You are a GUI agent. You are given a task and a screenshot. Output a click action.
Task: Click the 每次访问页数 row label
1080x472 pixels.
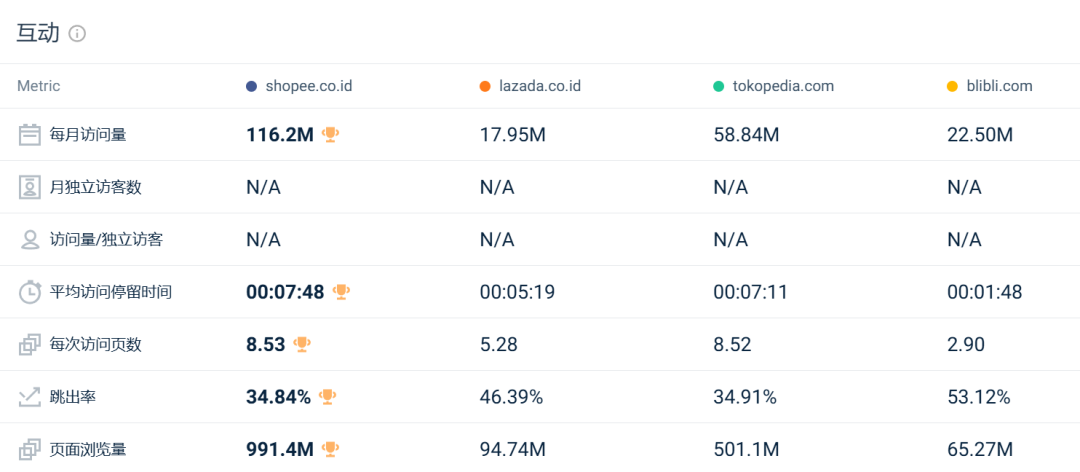point(95,345)
